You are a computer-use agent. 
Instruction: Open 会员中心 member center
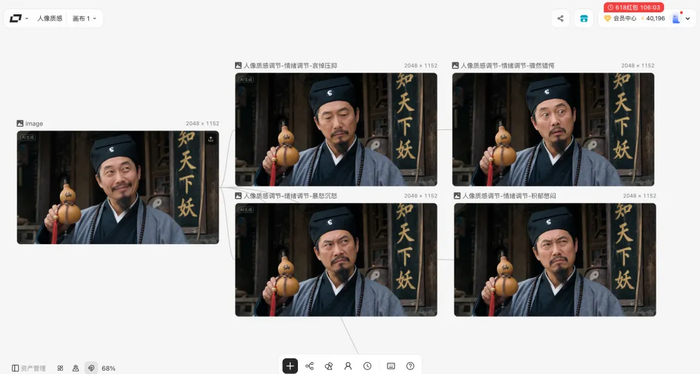[621, 18]
